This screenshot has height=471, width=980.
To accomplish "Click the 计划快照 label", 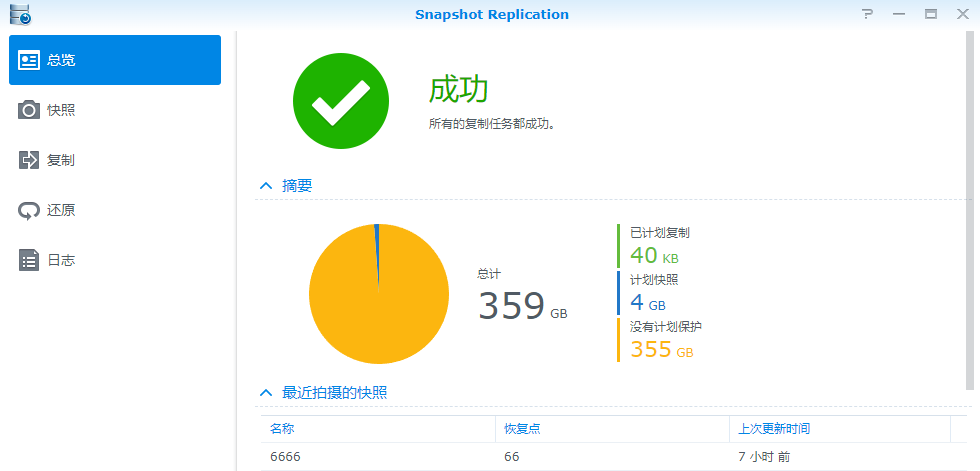I will pyautogui.click(x=654, y=280).
